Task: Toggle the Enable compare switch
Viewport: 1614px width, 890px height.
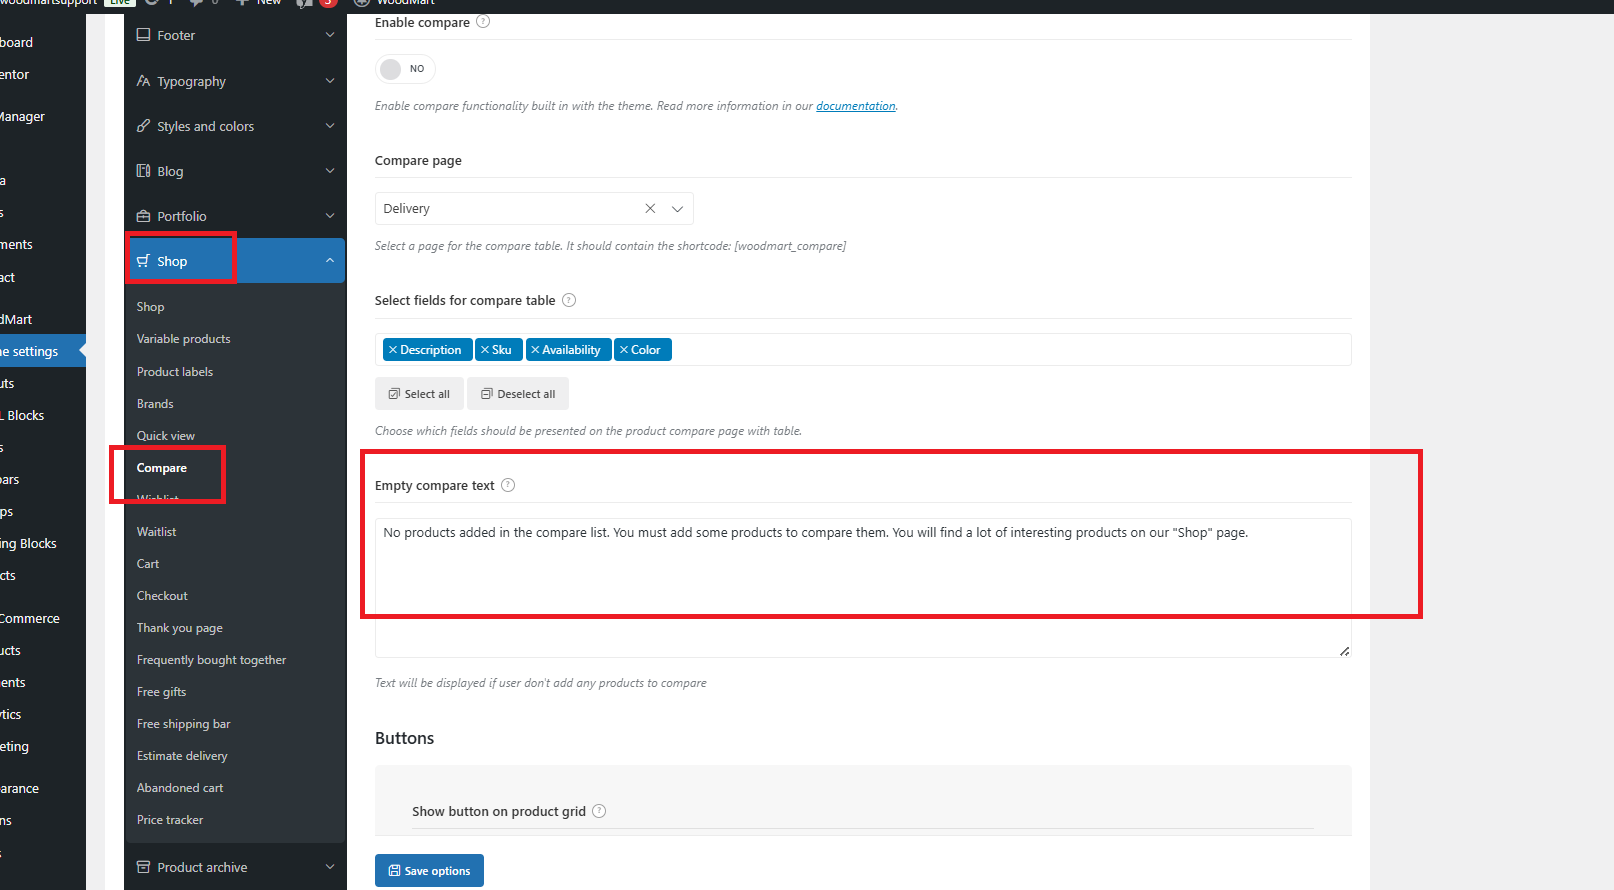Action: 405,69
